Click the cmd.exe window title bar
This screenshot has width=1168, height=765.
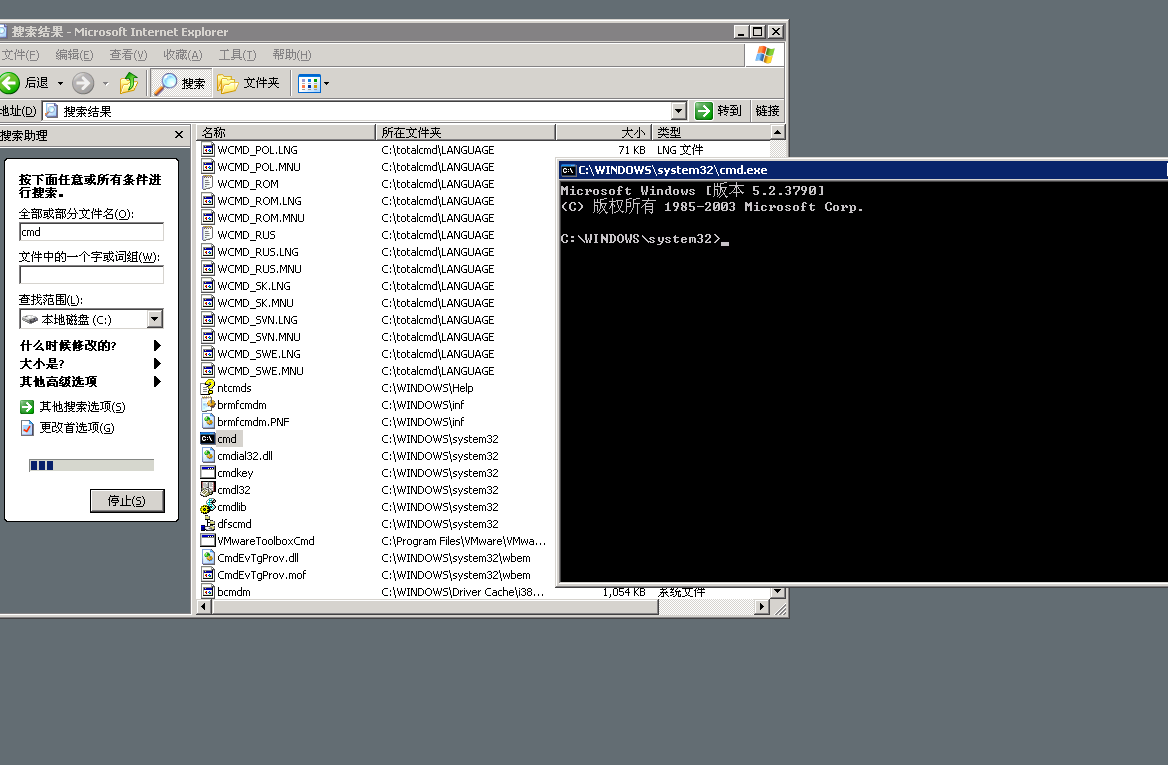(x=864, y=170)
